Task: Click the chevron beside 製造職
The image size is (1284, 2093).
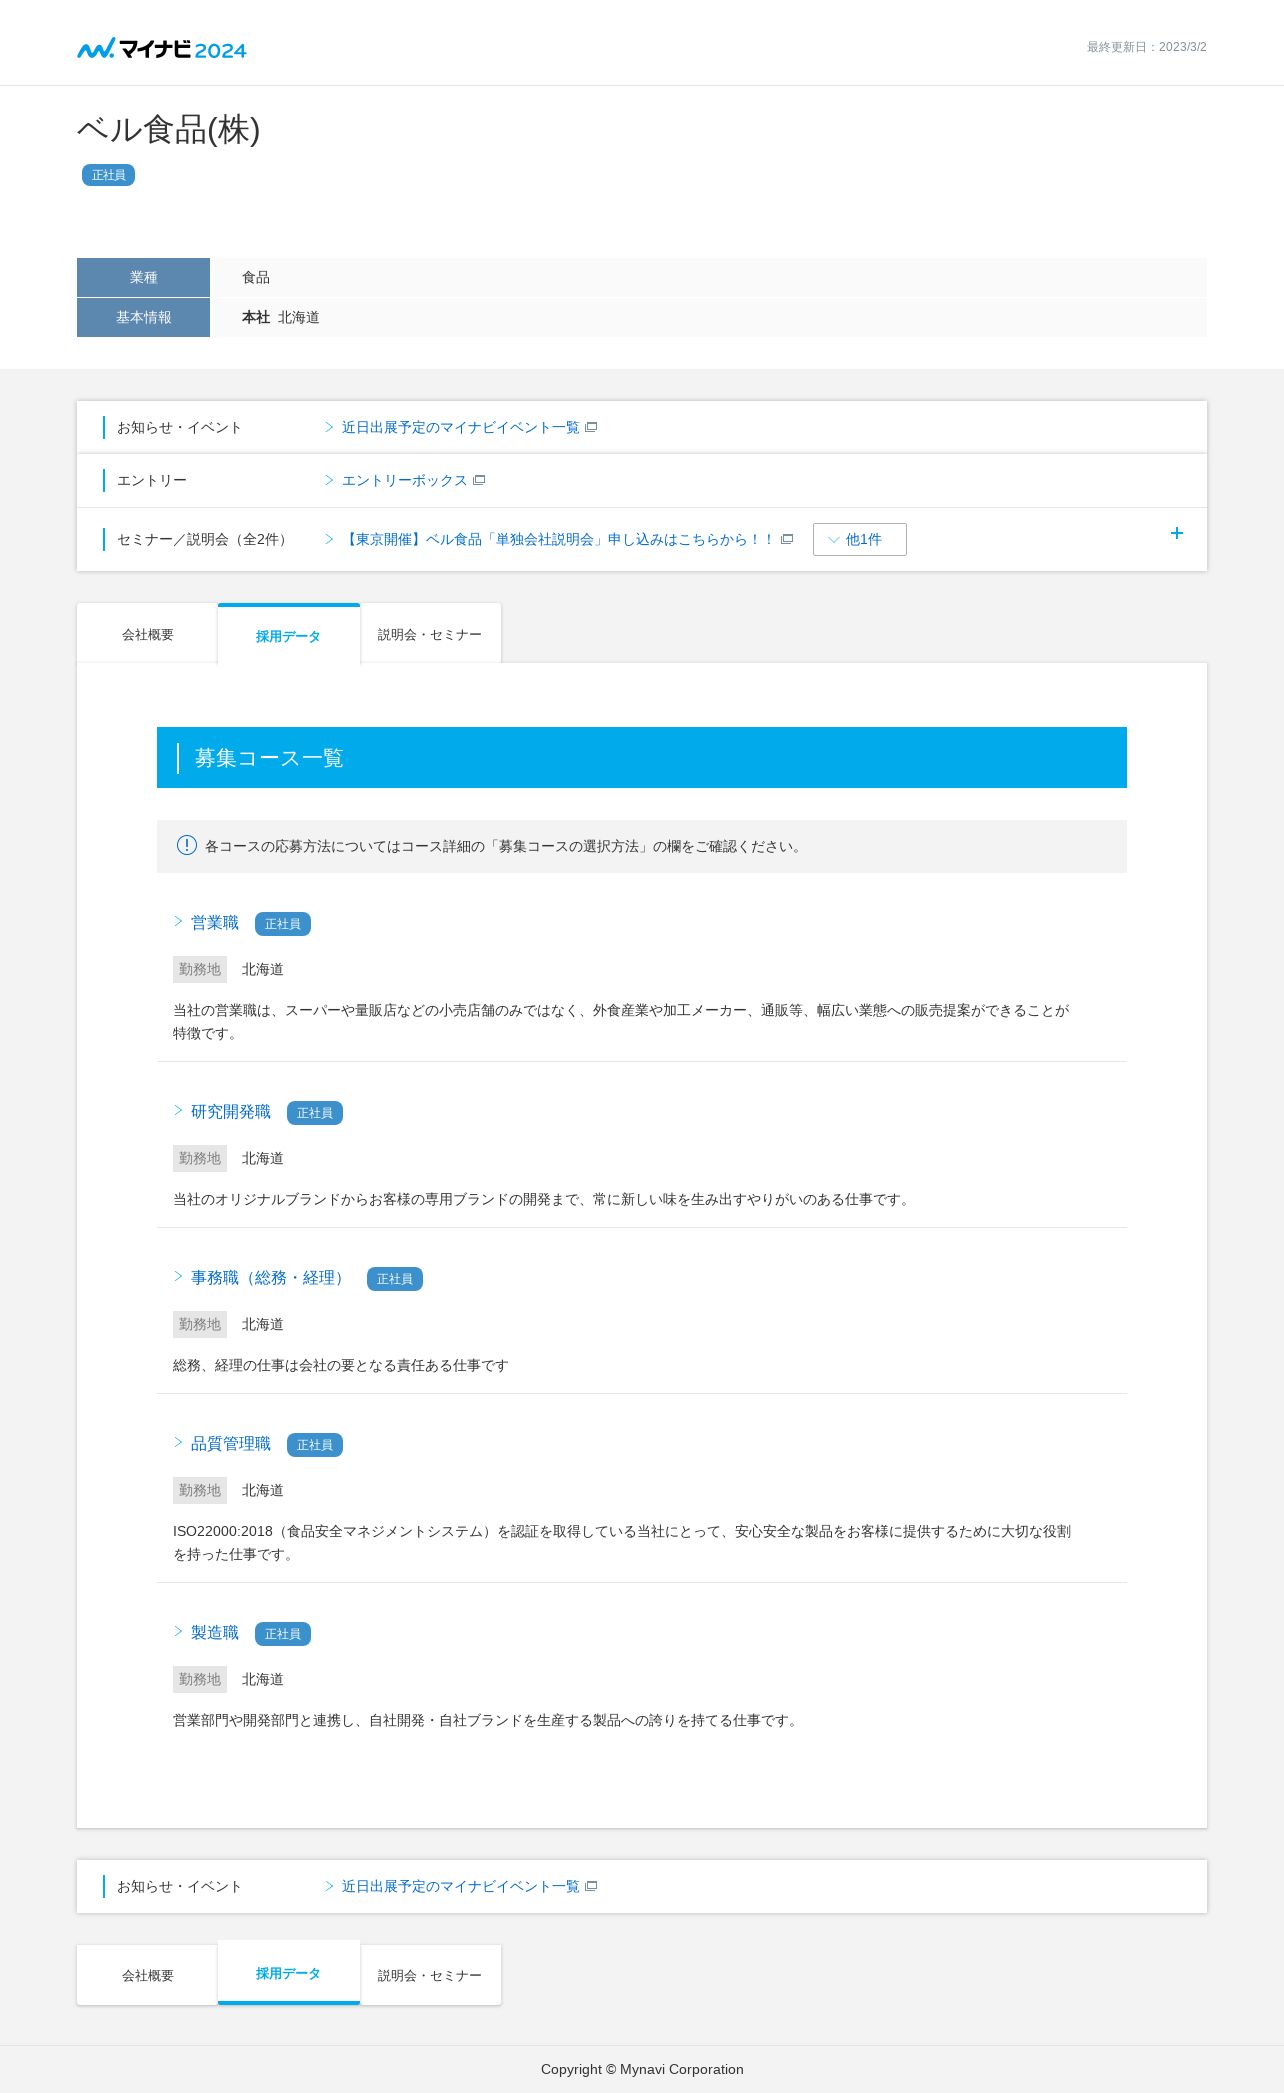Action: pos(178,1631)
